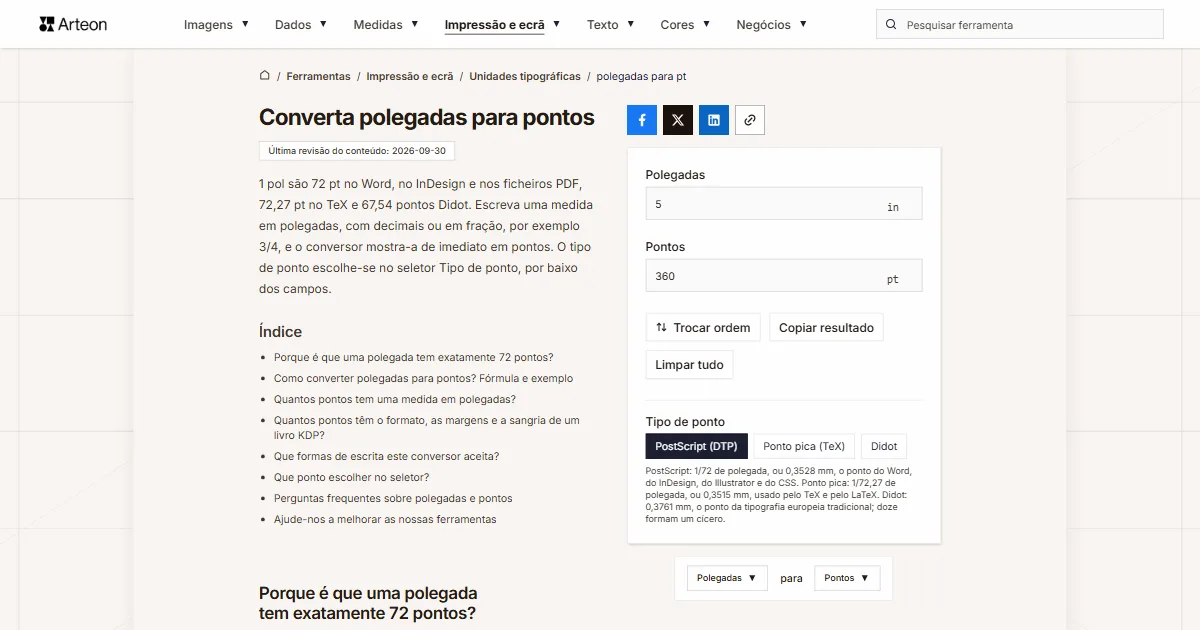Viewport: 1200px width, 630px height.
Task: Click the 'para' text between unit dropdowns
Action: 791,578
